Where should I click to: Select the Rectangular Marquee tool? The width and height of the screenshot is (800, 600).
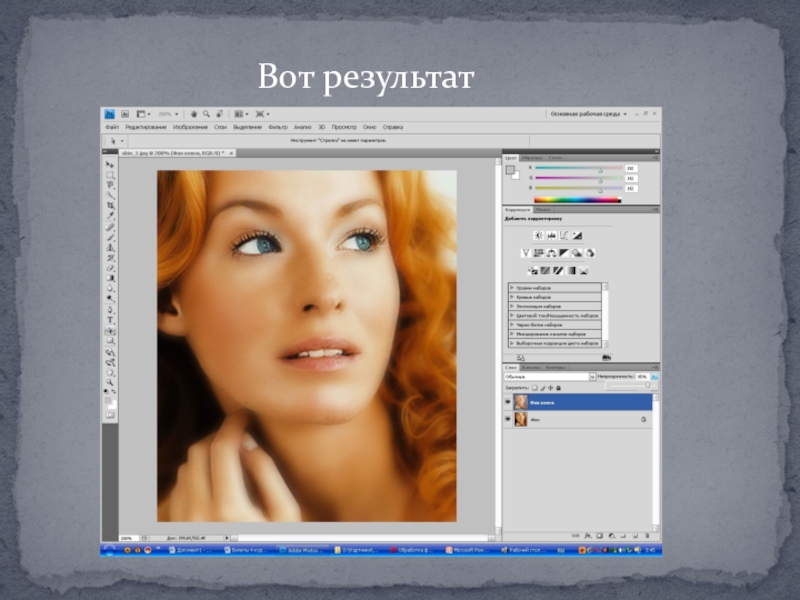pos(110,175)
